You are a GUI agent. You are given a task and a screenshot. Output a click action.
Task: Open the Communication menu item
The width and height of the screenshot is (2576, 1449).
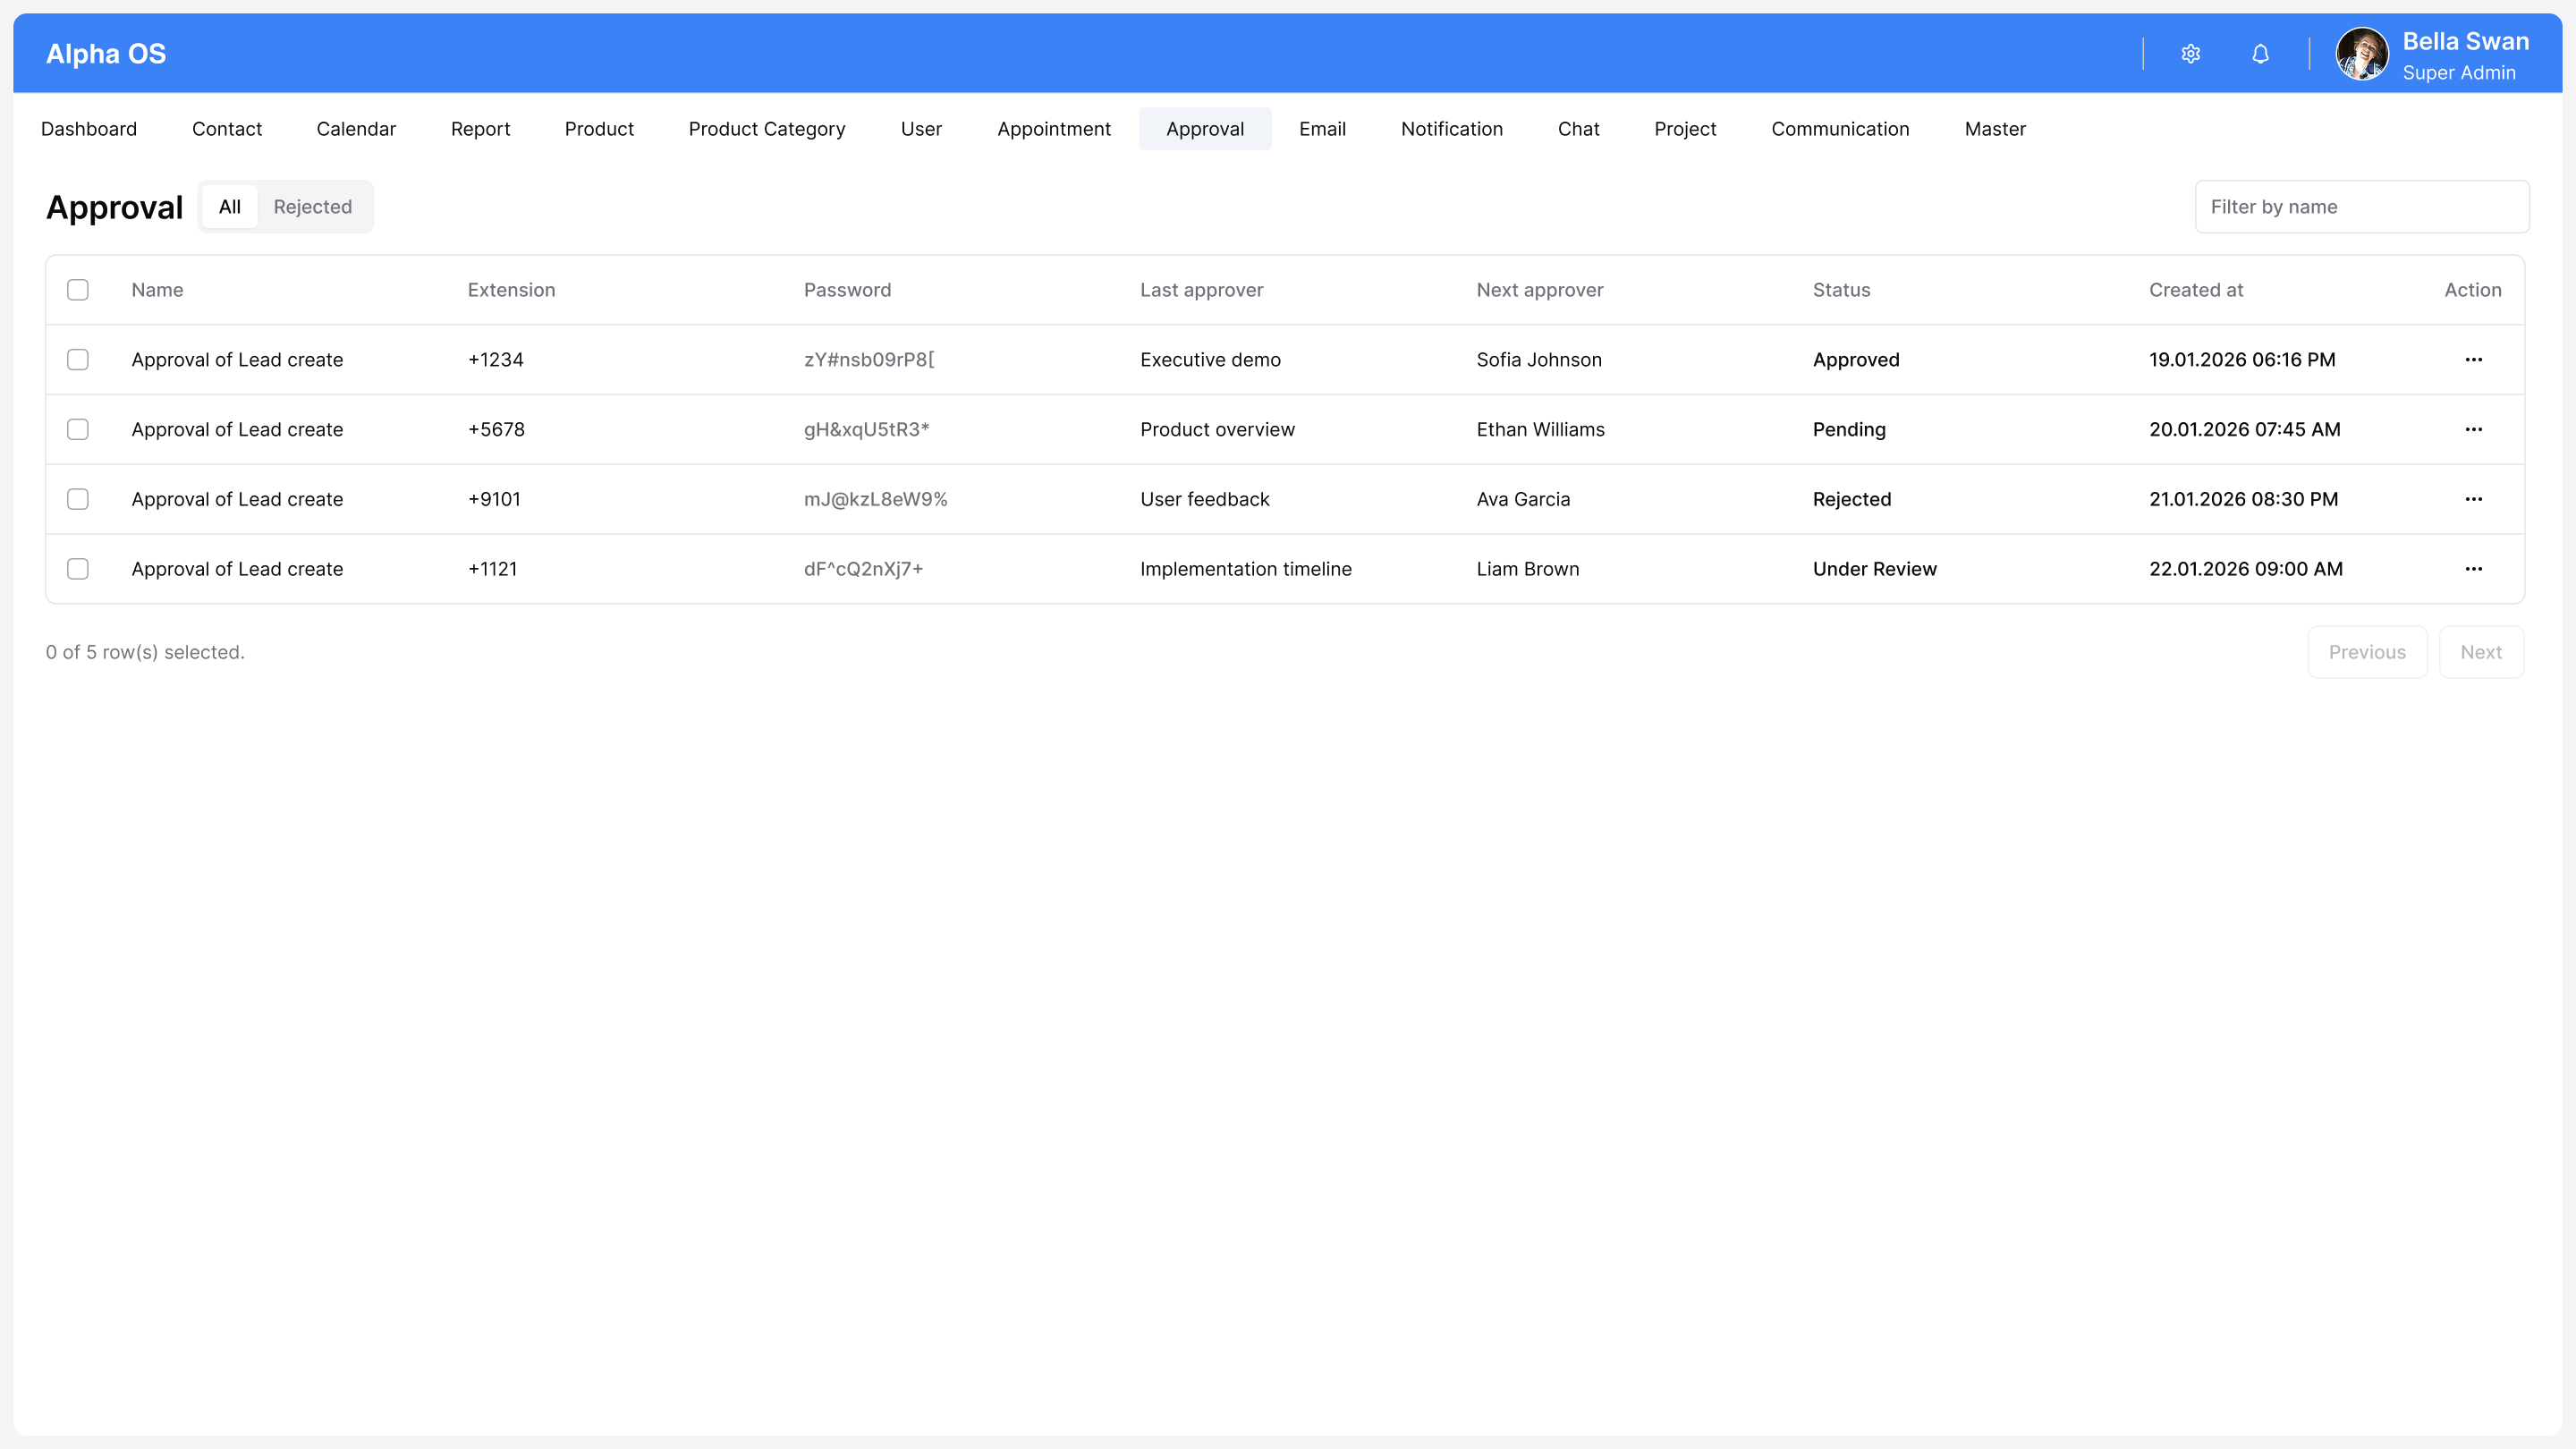pos(1840,129)
